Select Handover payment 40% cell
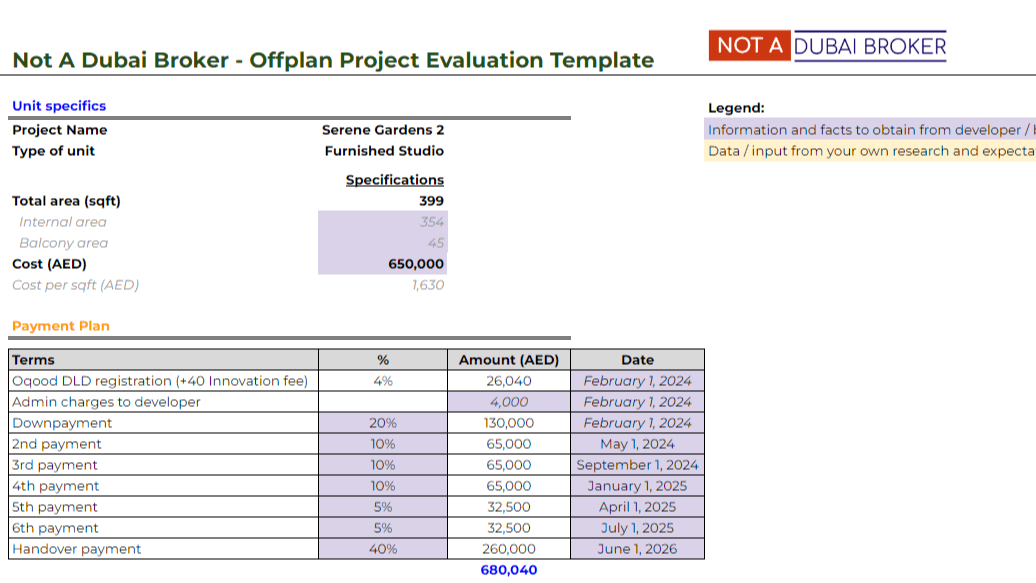1036x583 pixels. (383, 549)
